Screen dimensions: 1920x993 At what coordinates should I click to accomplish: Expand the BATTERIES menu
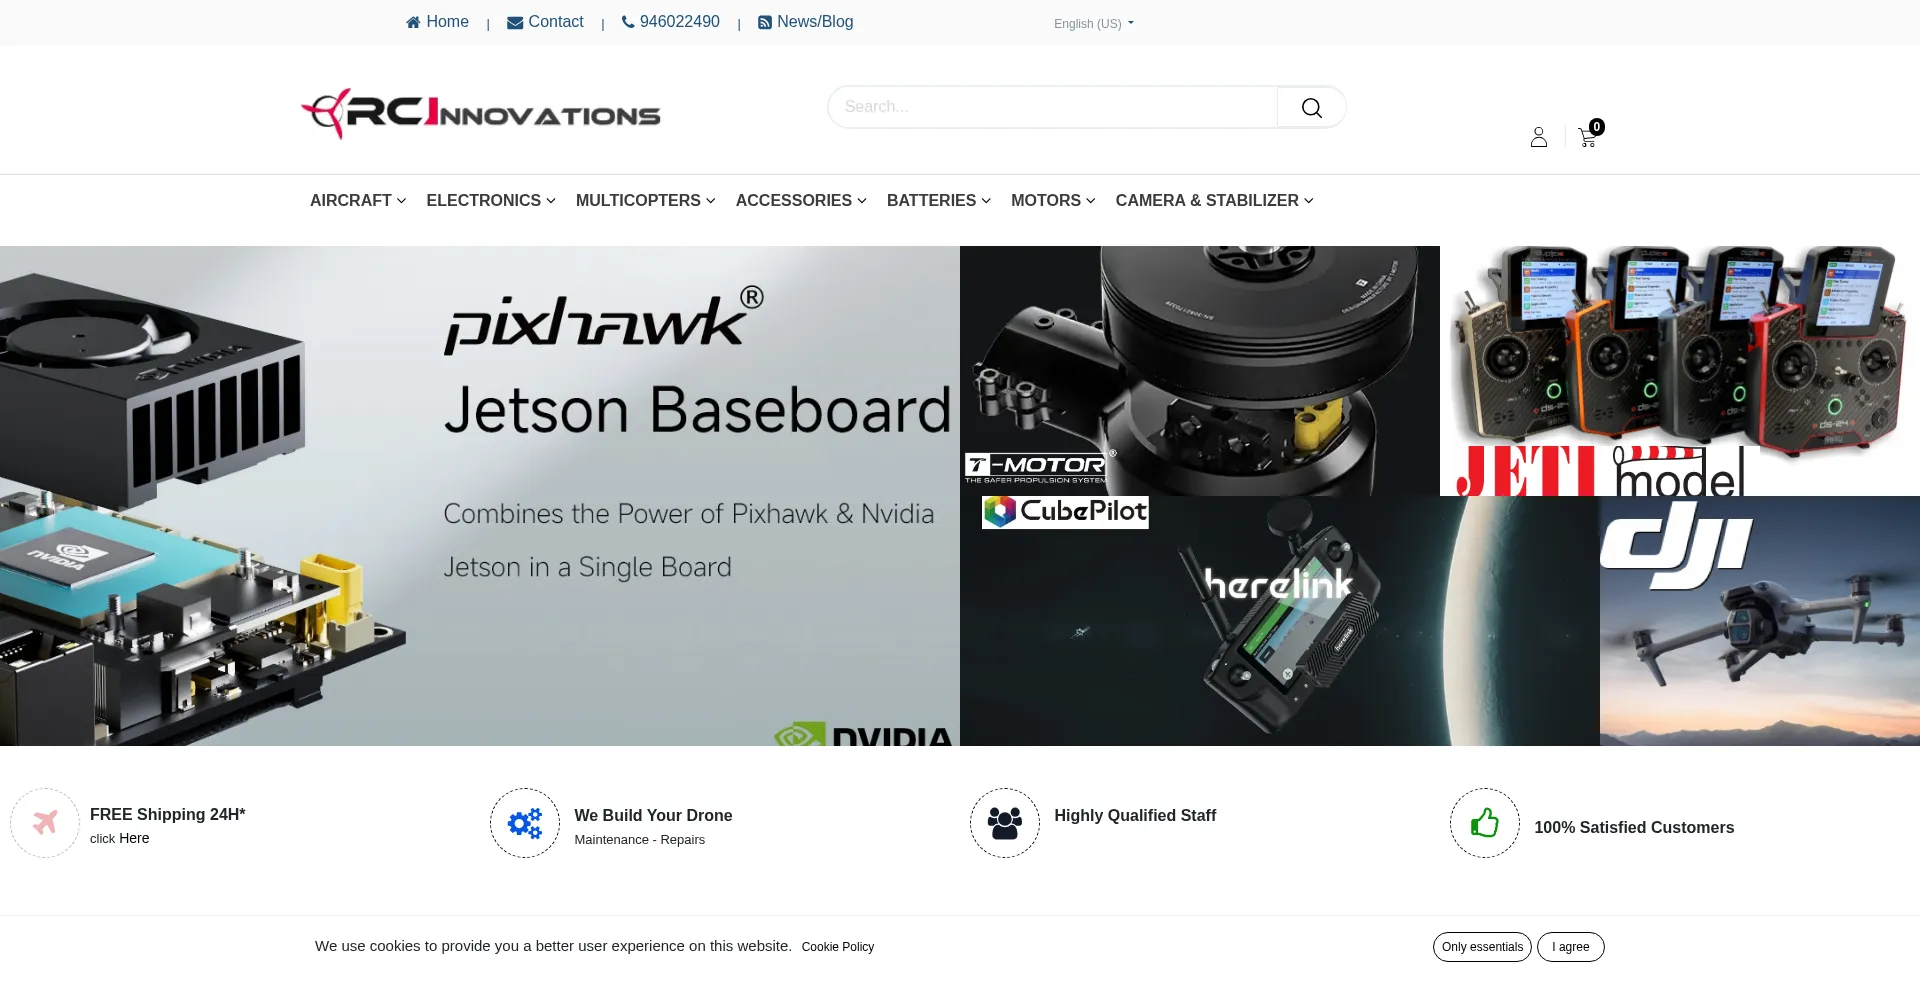(x=939, y=200)
